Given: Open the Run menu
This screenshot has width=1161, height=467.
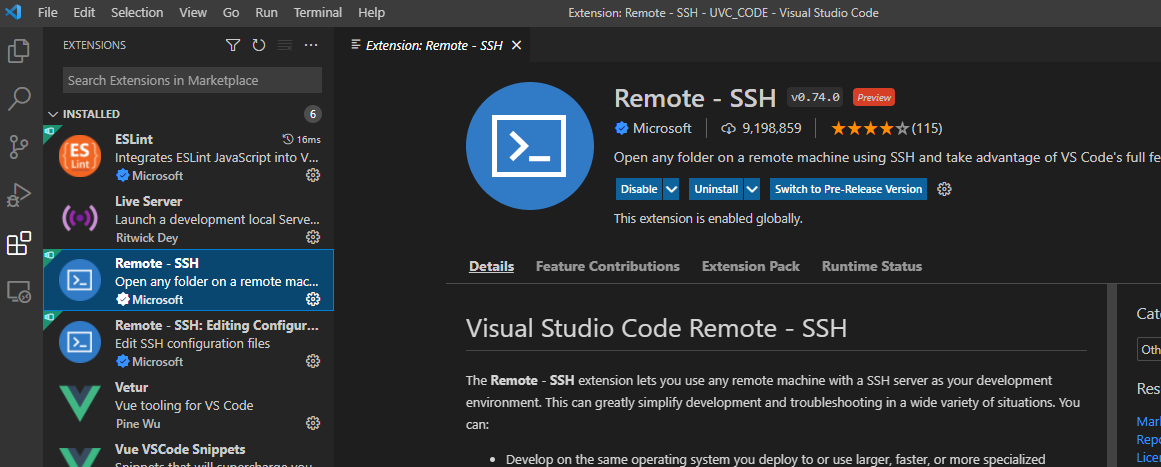Looking at the screenshot, I should point(267,13).
